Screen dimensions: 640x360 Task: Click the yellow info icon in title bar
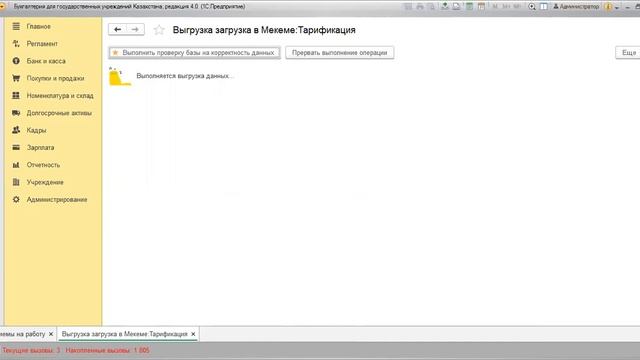pyautogui.click(x=609, y=7)
